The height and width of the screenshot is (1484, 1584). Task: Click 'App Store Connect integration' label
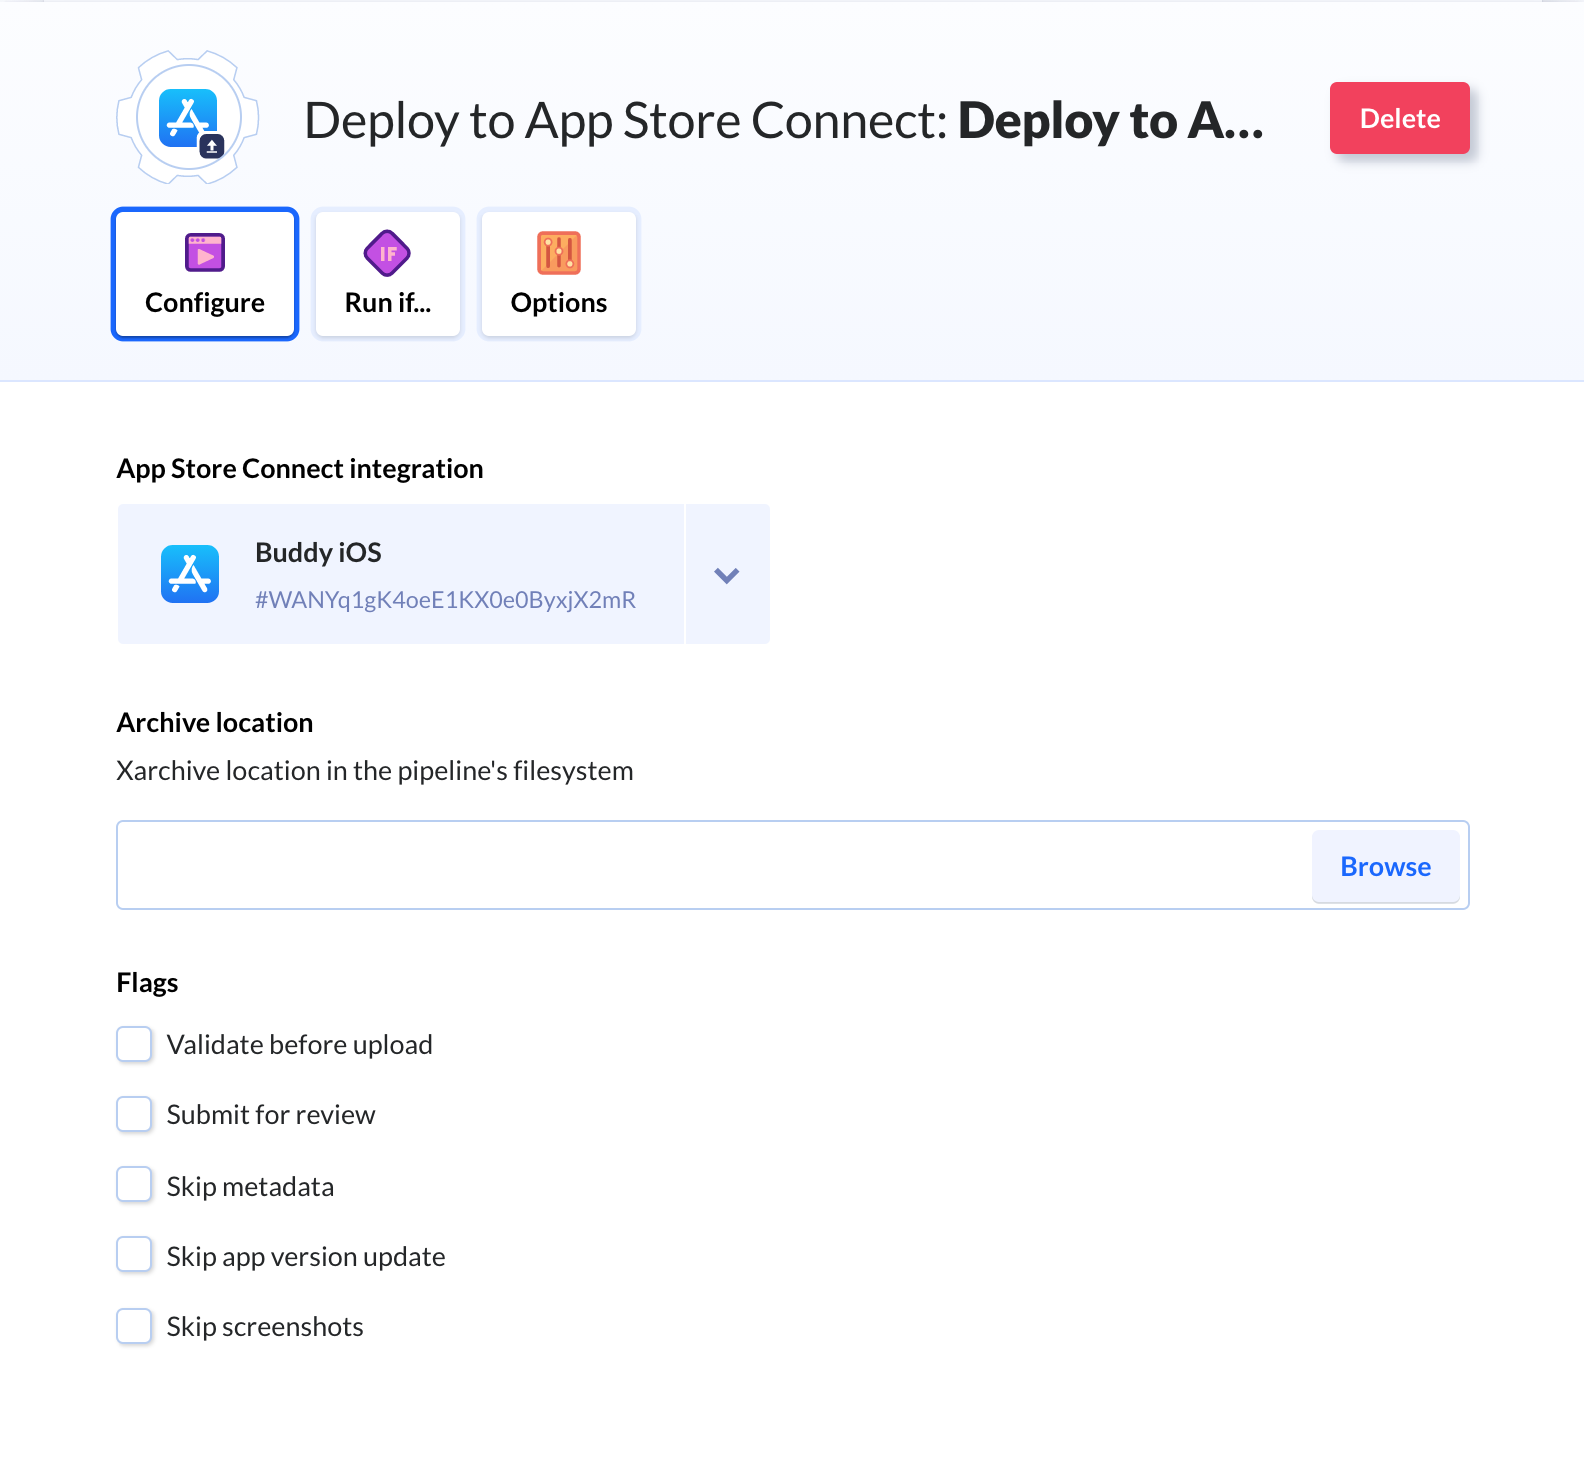coord(300,469)
